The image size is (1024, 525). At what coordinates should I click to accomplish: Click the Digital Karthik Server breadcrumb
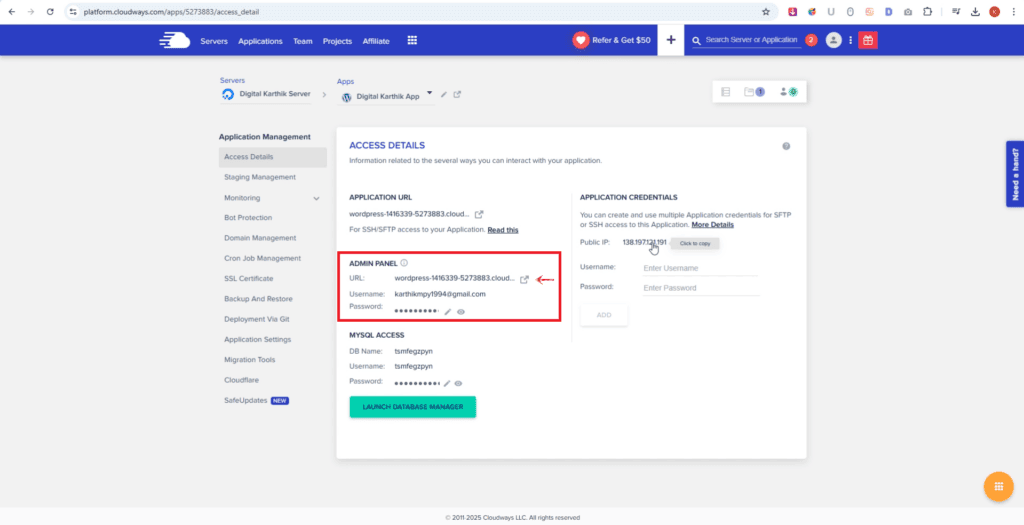[x=275, y=94]
